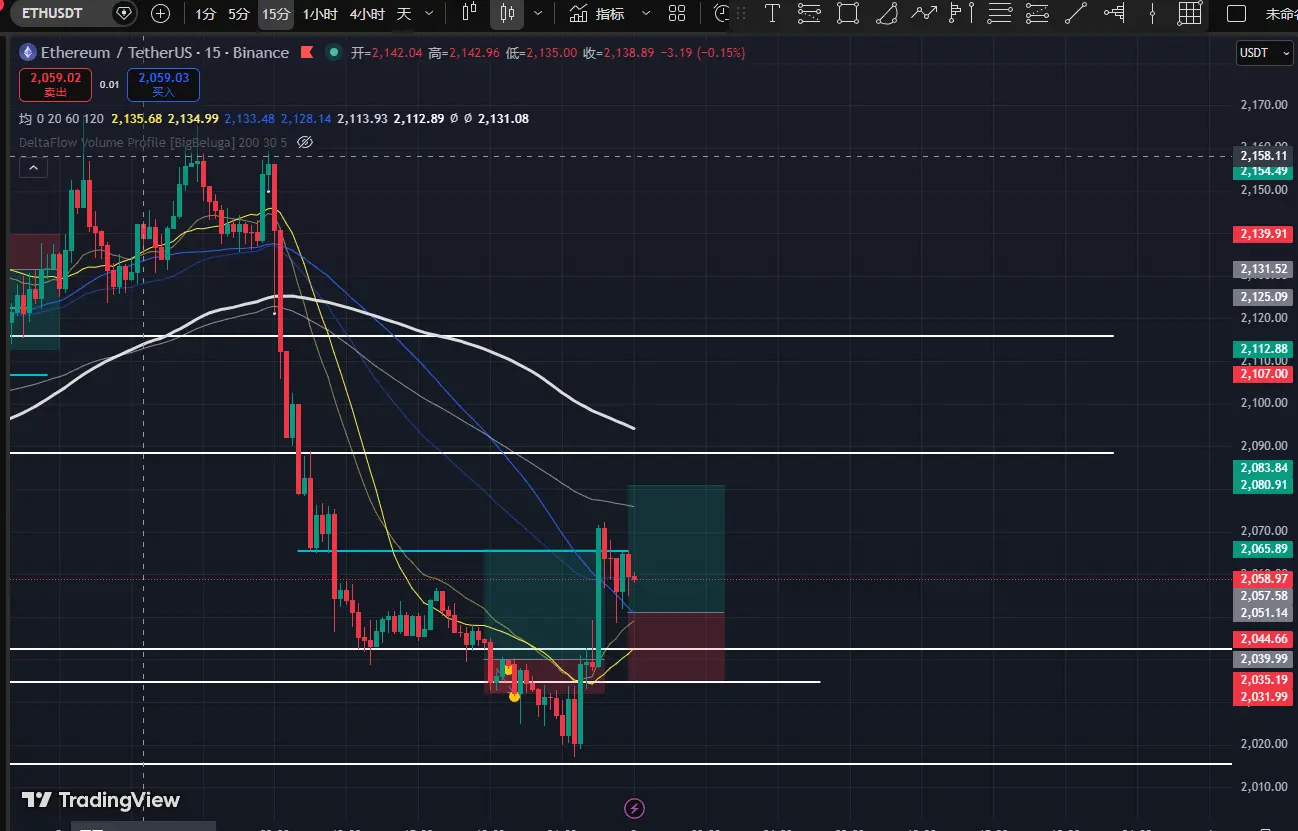Select the zigzag arrow path tool
Screen dimensions: 1298x831
(x=924, y=13)
